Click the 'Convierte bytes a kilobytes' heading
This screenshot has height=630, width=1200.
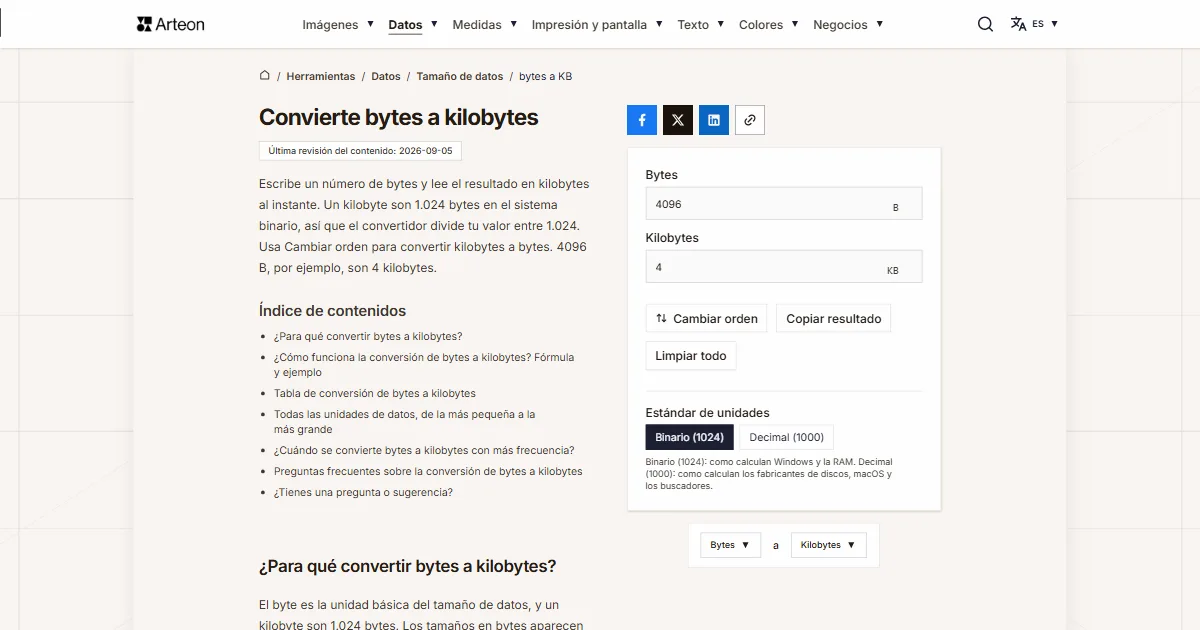(x=399, y=117)
